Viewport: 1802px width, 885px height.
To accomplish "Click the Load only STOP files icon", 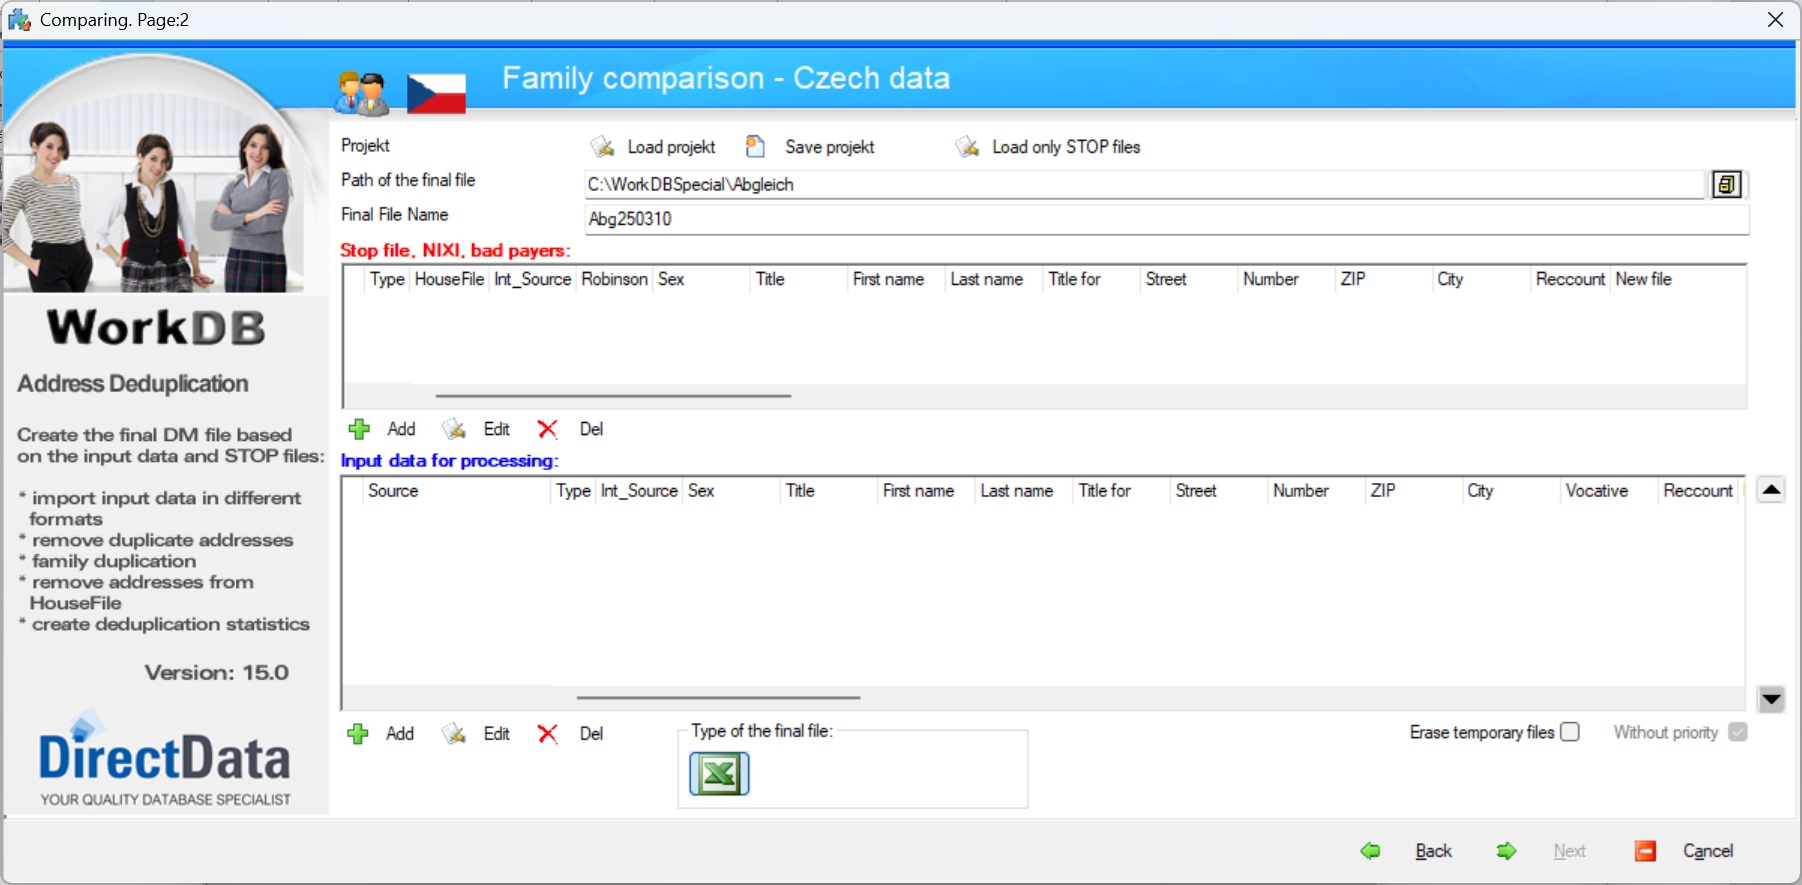I will click(967, 147).
